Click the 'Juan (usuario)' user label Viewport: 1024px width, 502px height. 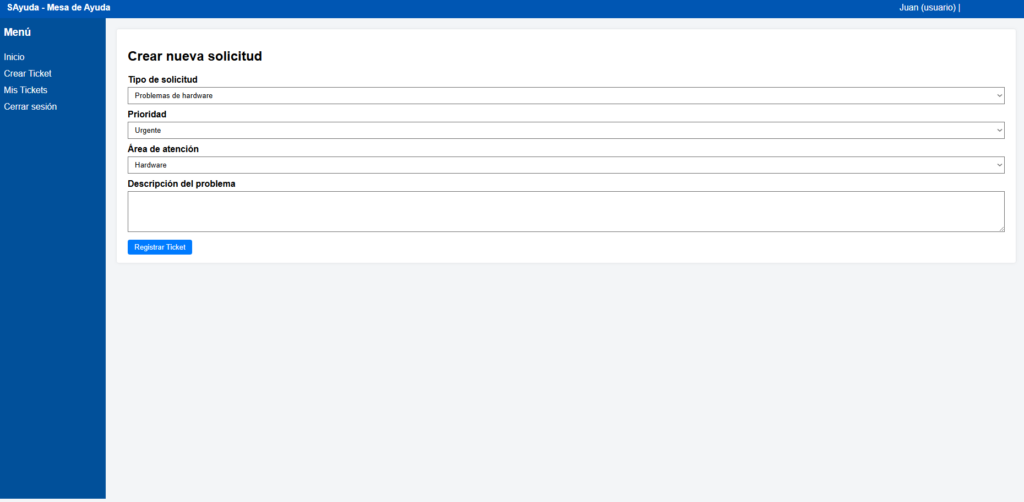point(927,8)
